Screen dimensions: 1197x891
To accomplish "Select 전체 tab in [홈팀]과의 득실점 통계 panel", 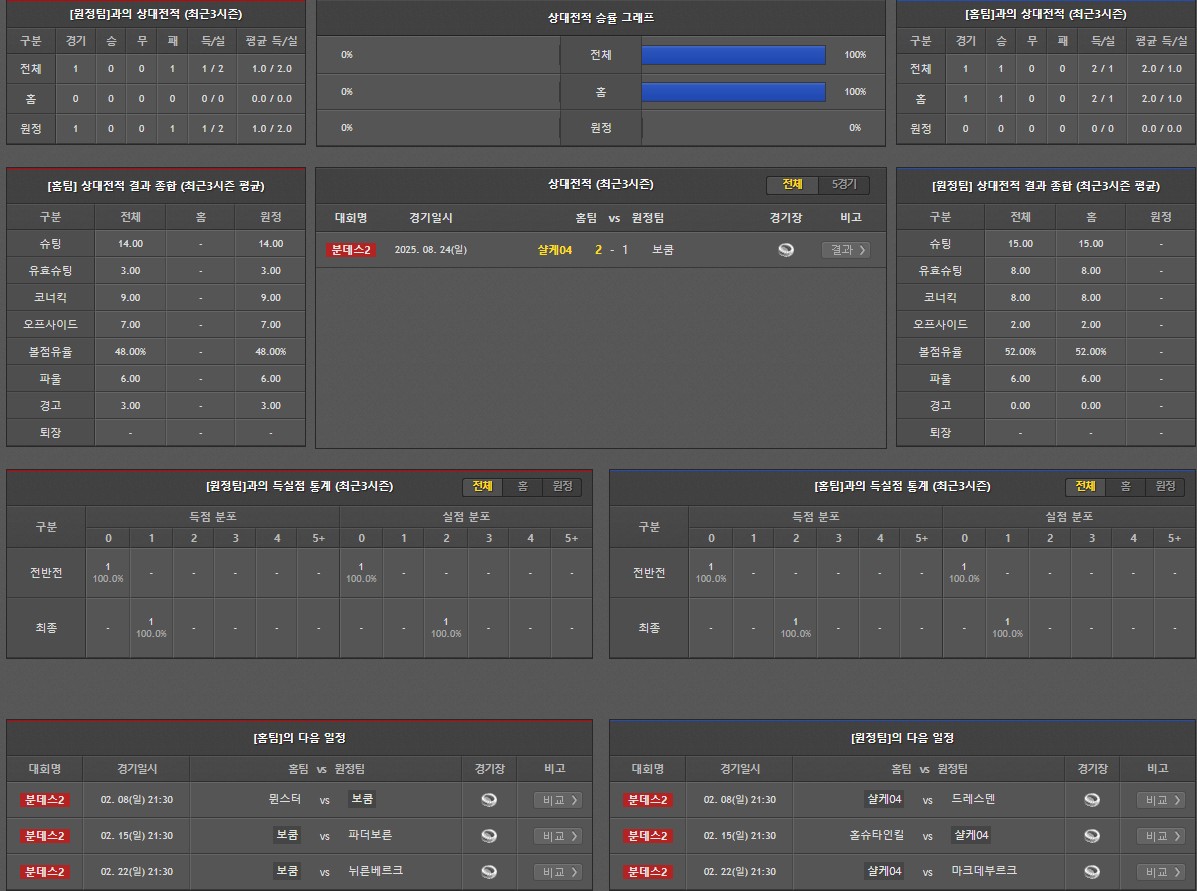I will [1085, 486].
